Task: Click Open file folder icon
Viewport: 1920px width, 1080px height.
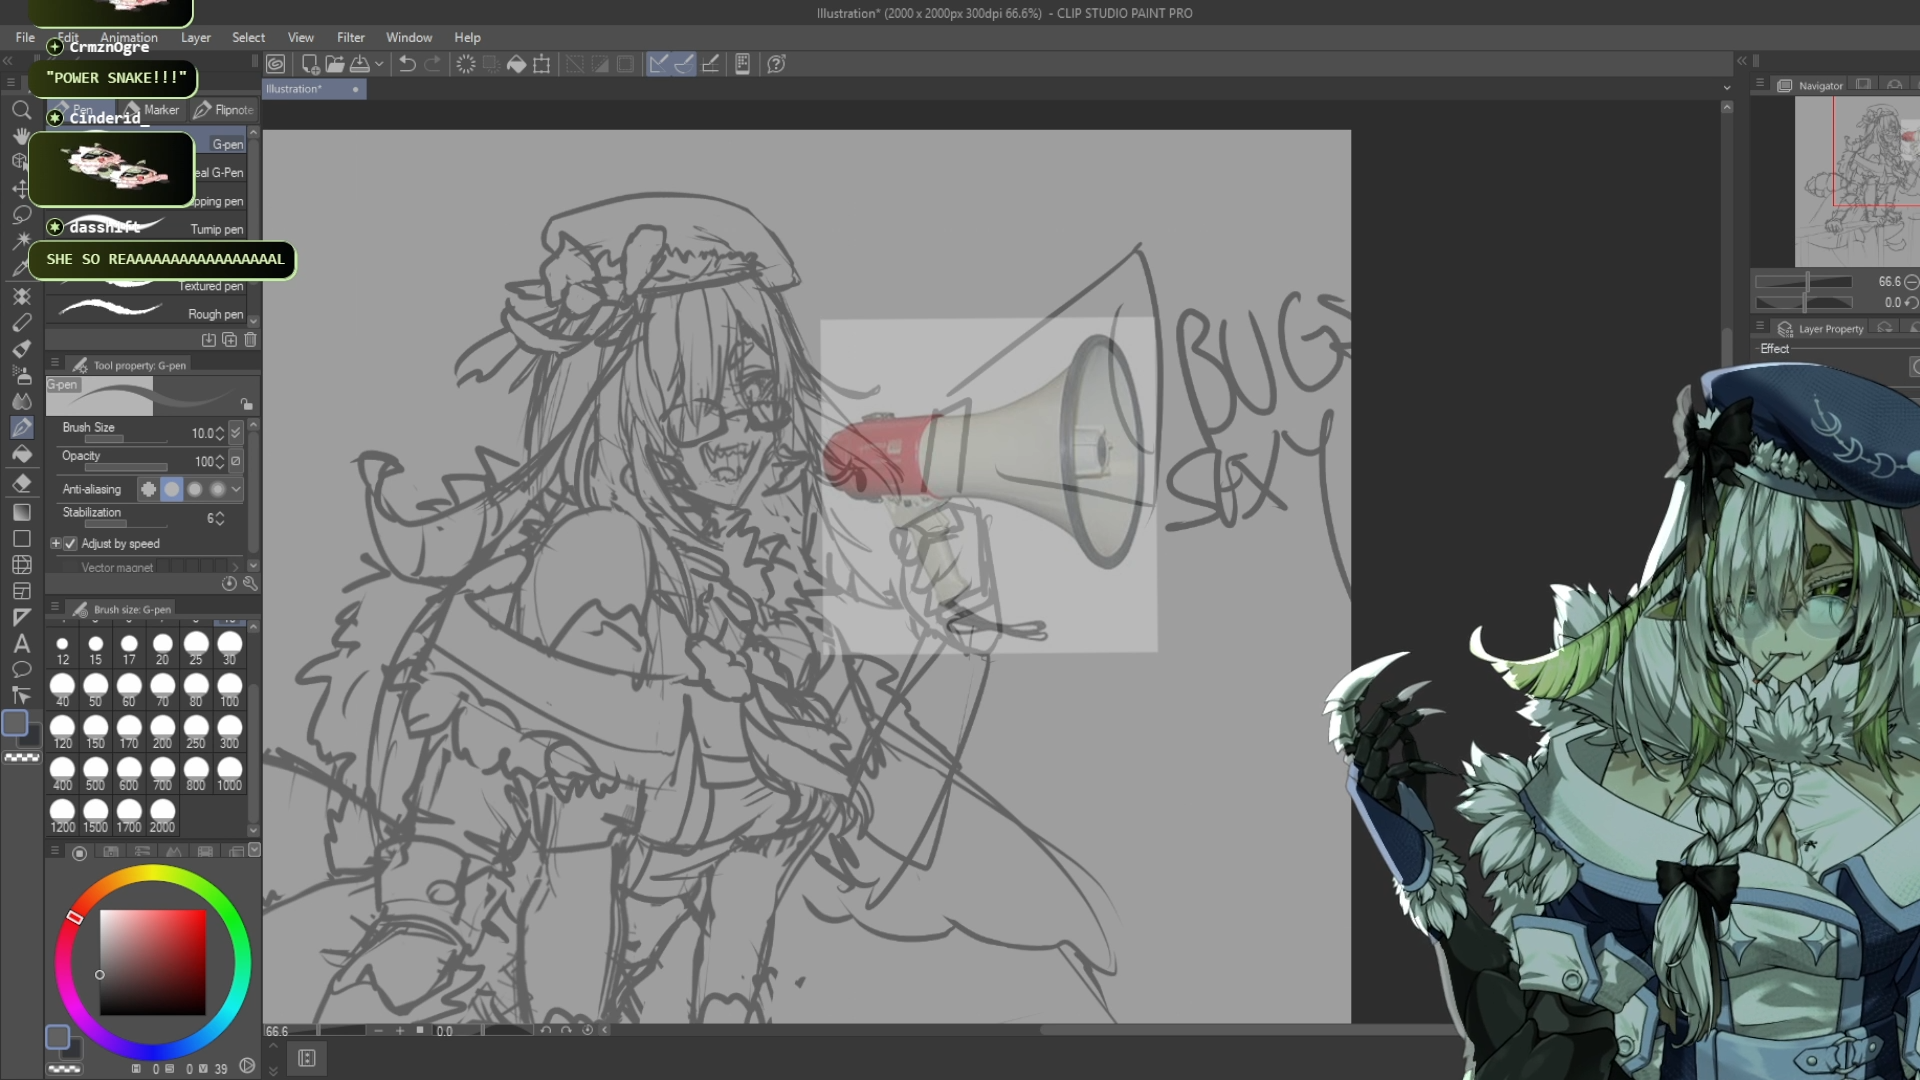Action: 335,64
